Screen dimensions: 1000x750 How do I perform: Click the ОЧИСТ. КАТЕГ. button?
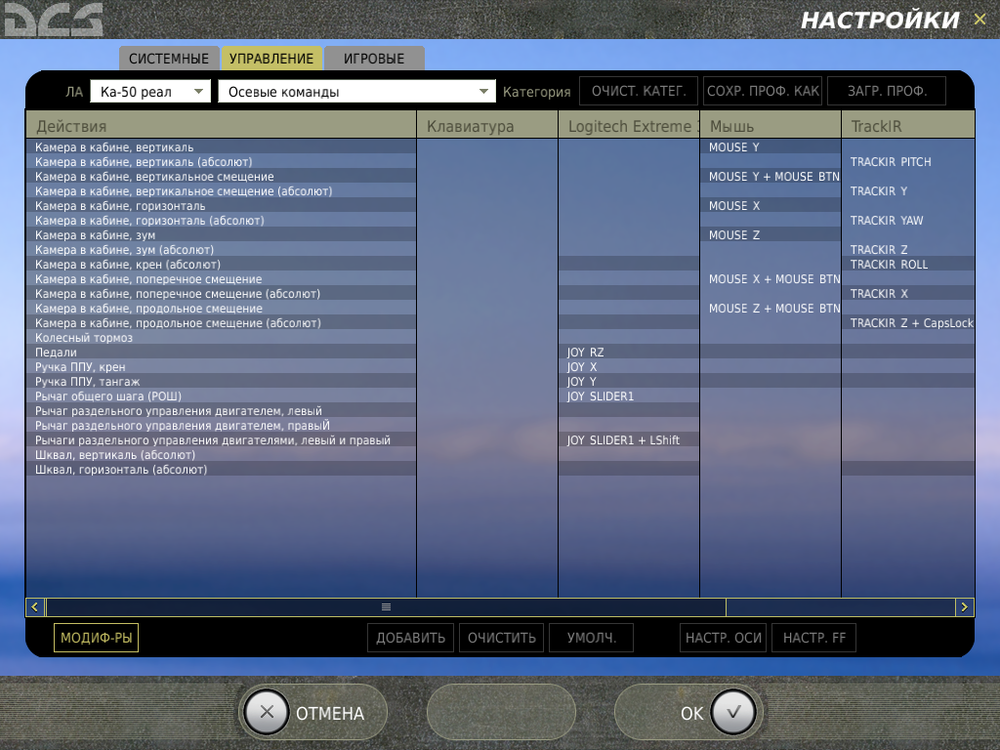(x=638, y=90)
